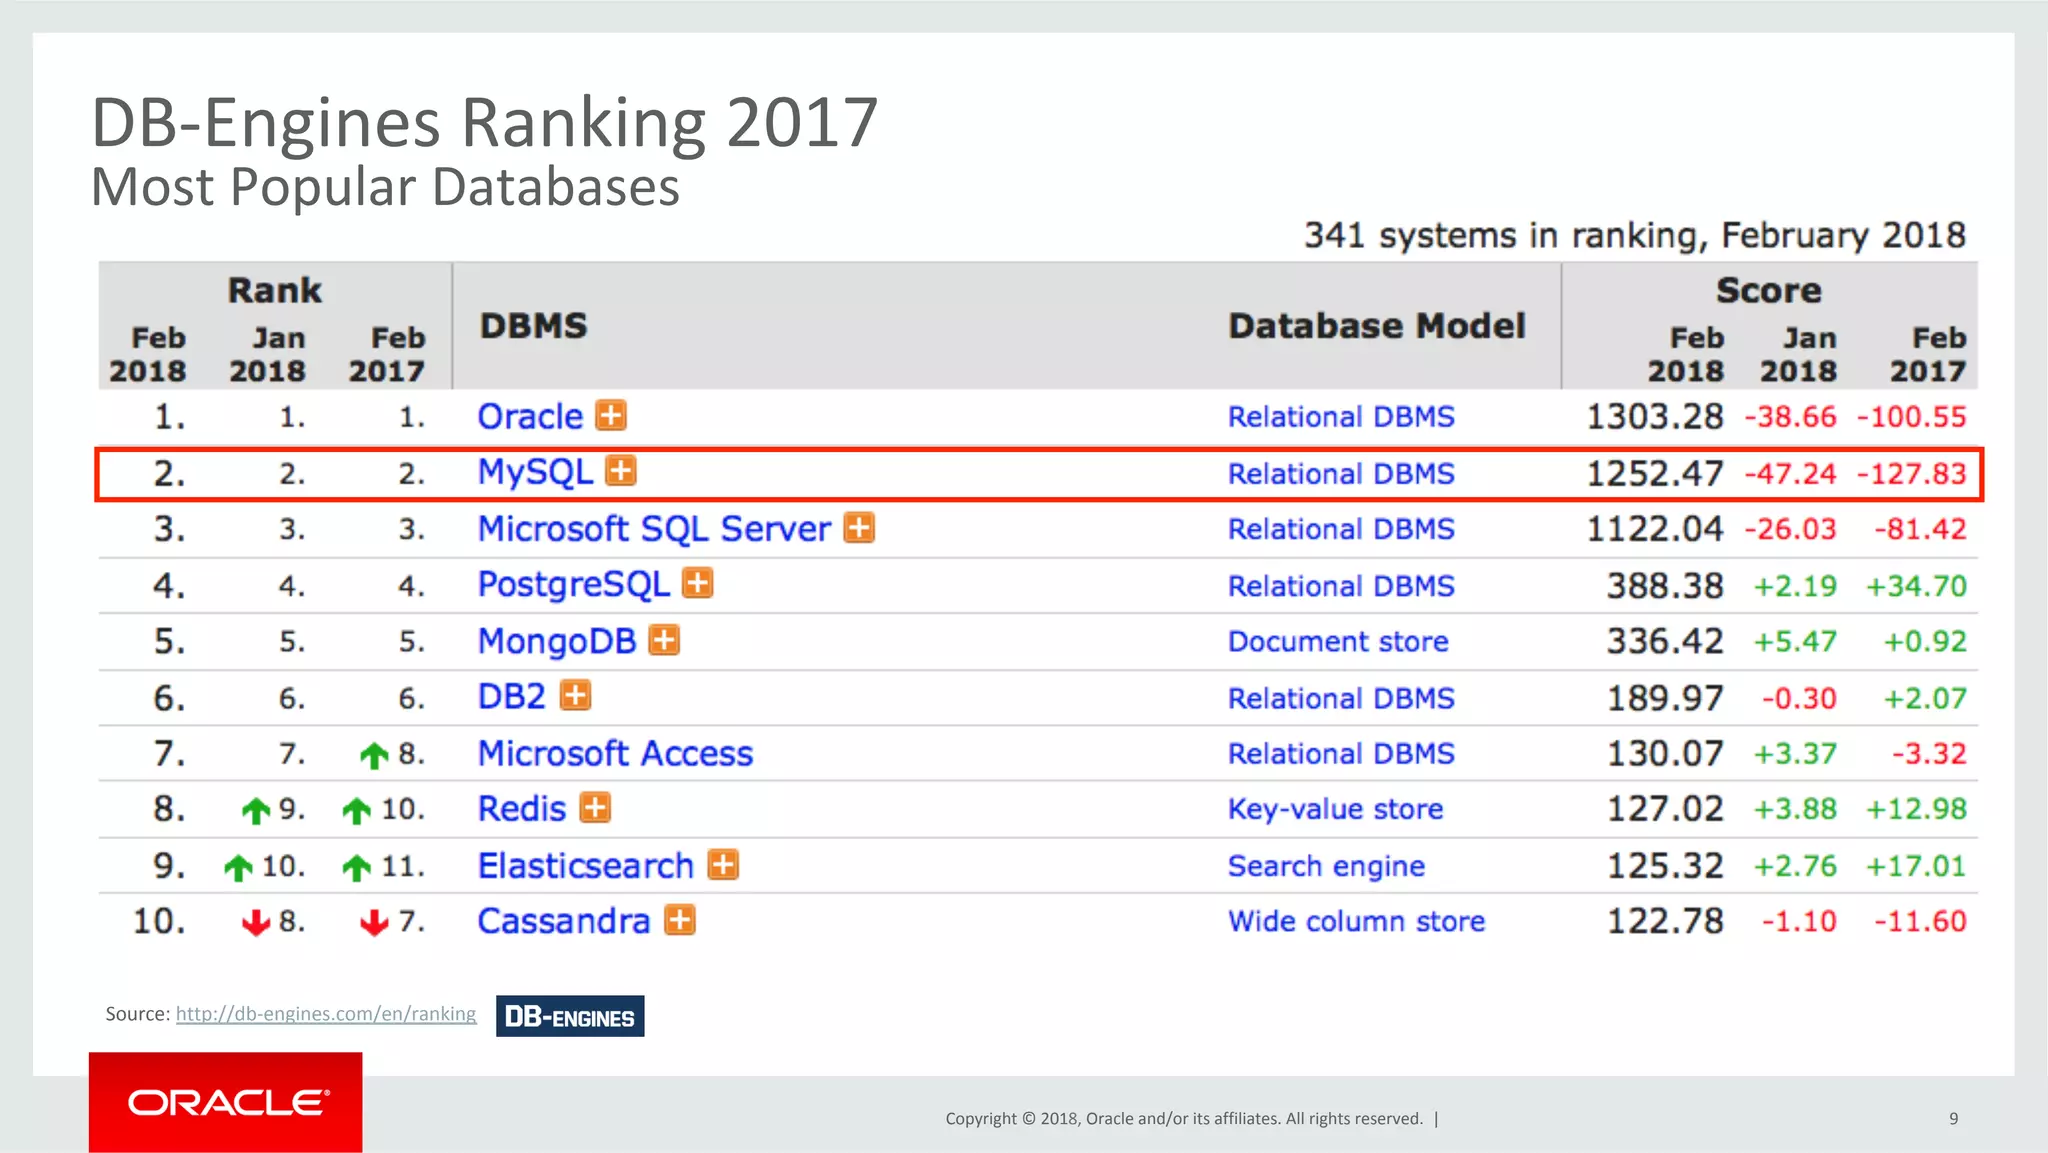Click the DBMS column header
The height and width of the screenshot is (1153, 2048).
(x=534, y=326)
